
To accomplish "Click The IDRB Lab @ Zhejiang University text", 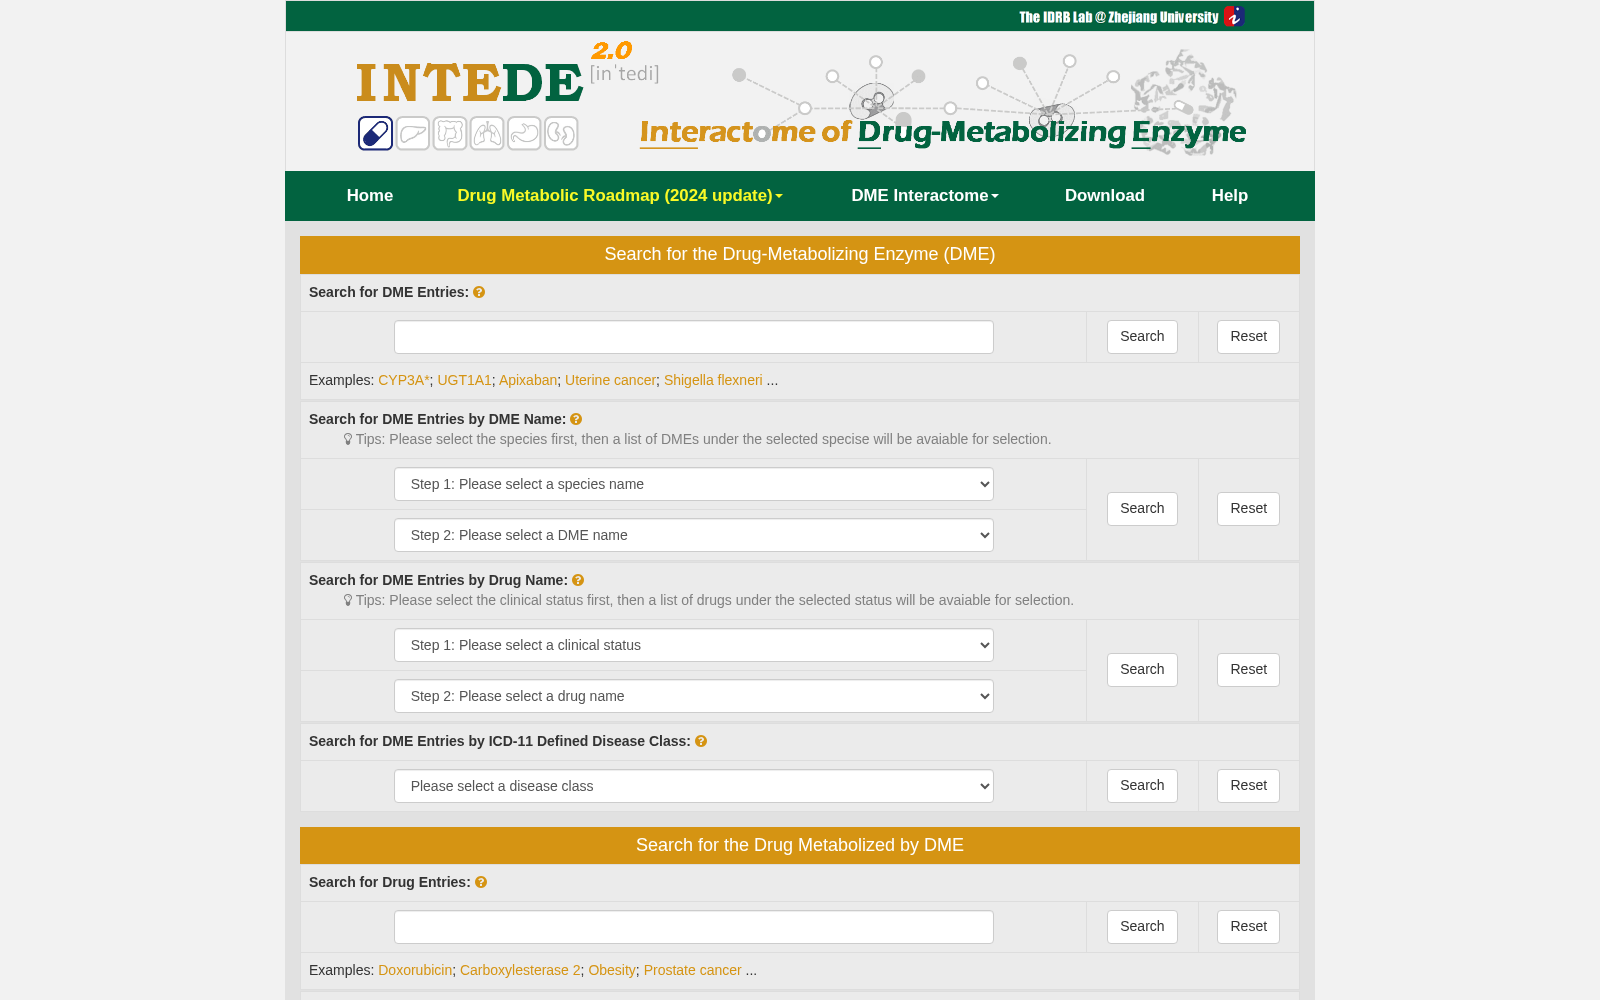I will click(x=1118, y=17).
